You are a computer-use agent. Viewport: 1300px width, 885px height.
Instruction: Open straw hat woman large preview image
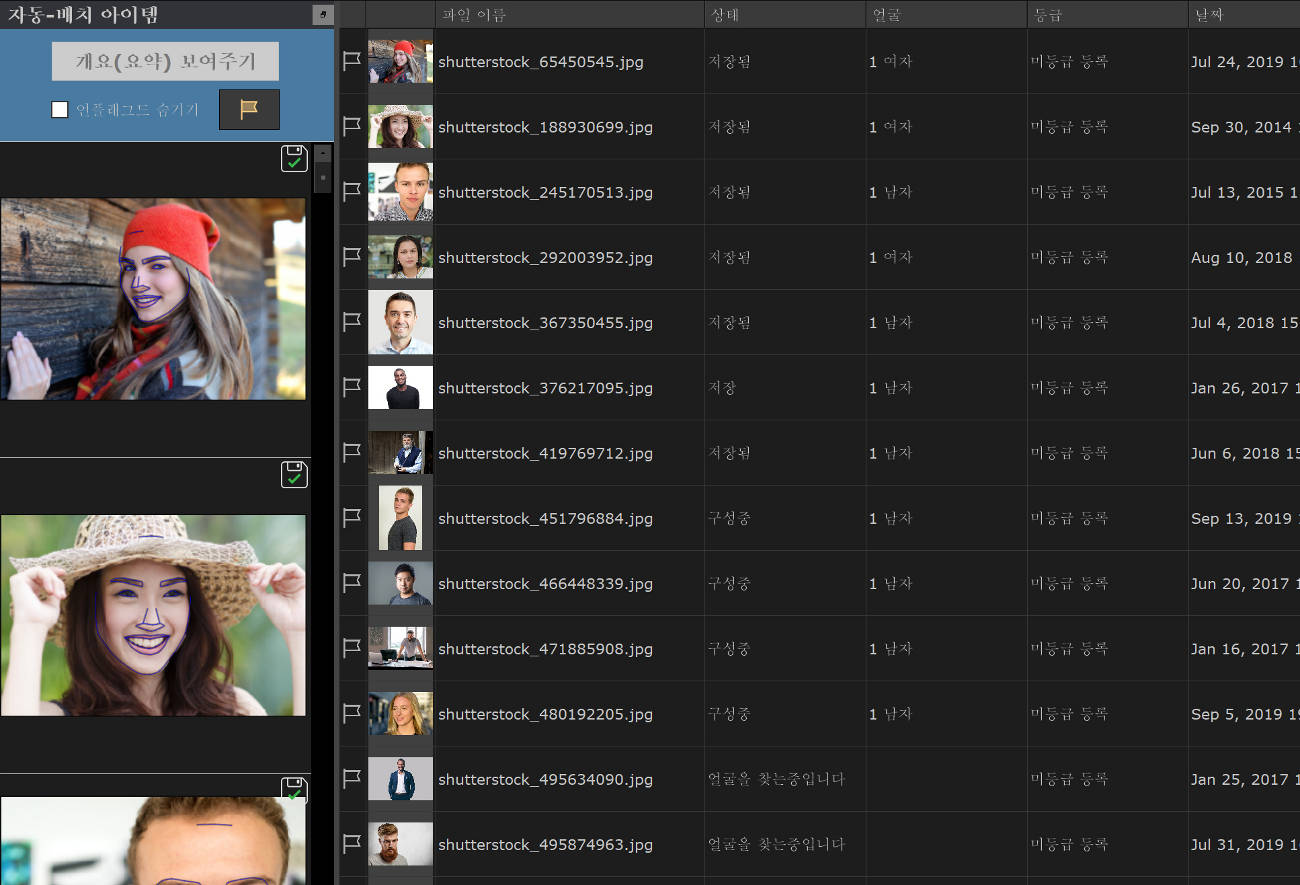153,615
